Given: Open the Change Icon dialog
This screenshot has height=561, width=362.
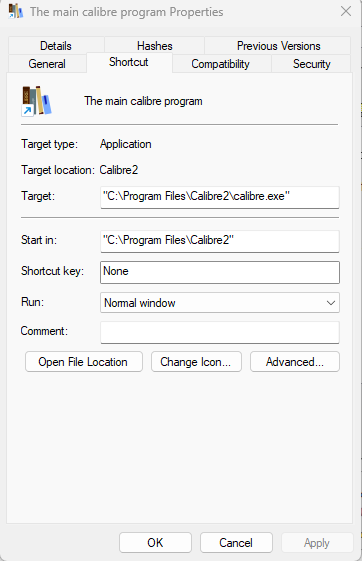Looking at the screenshot, I should [x=196, y=362].
